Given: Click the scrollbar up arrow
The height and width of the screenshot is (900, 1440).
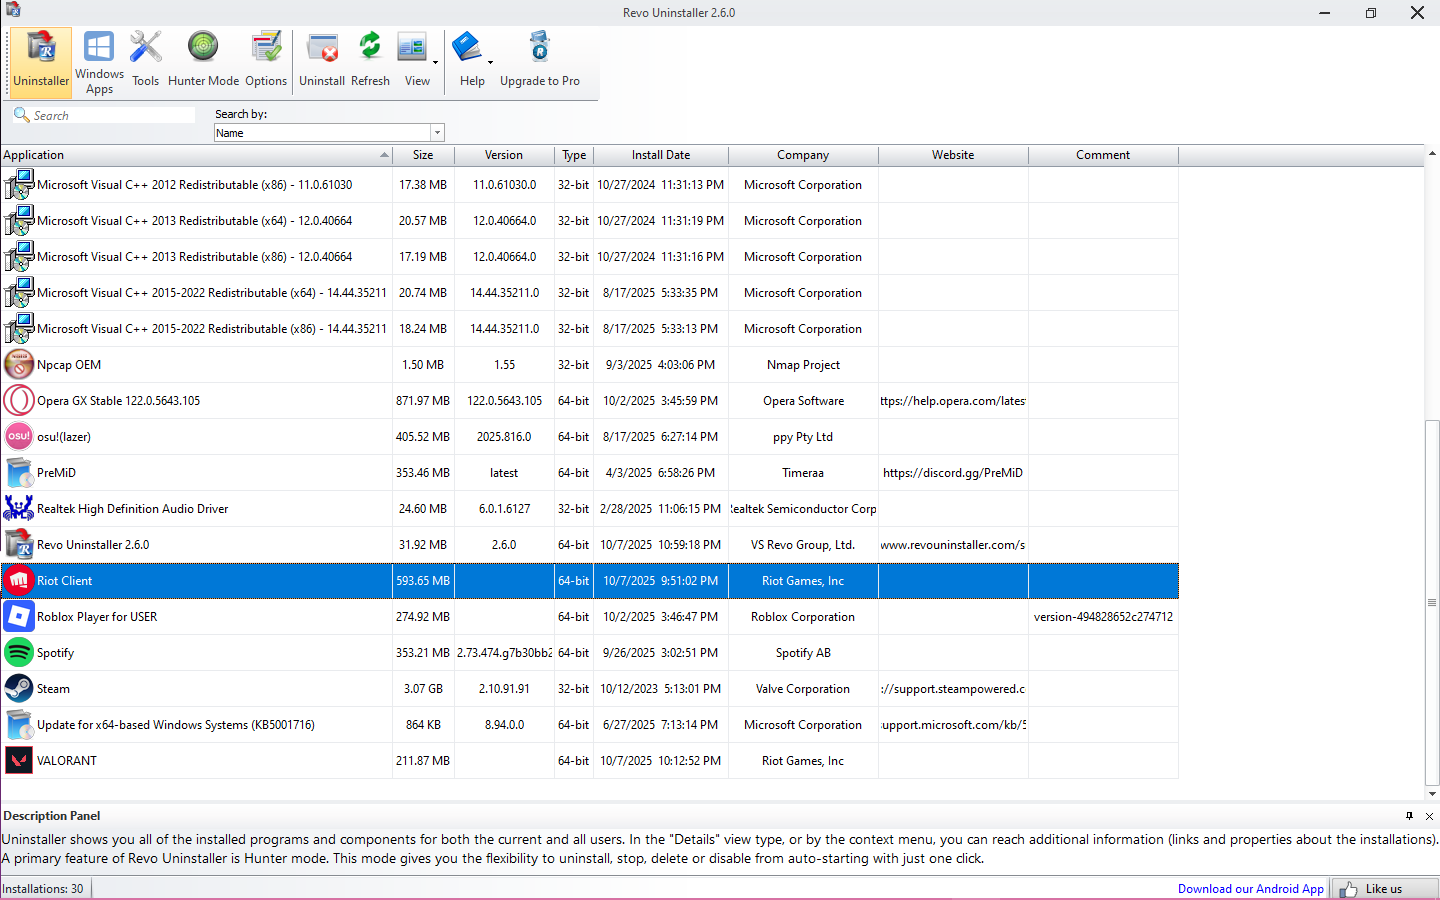Looking at the screenshot, I should pyautogui.click(x=1432, y=154).
